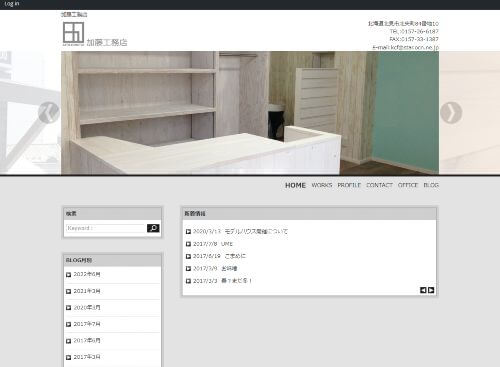Advance to the next carousel slide

pos(451,113)
